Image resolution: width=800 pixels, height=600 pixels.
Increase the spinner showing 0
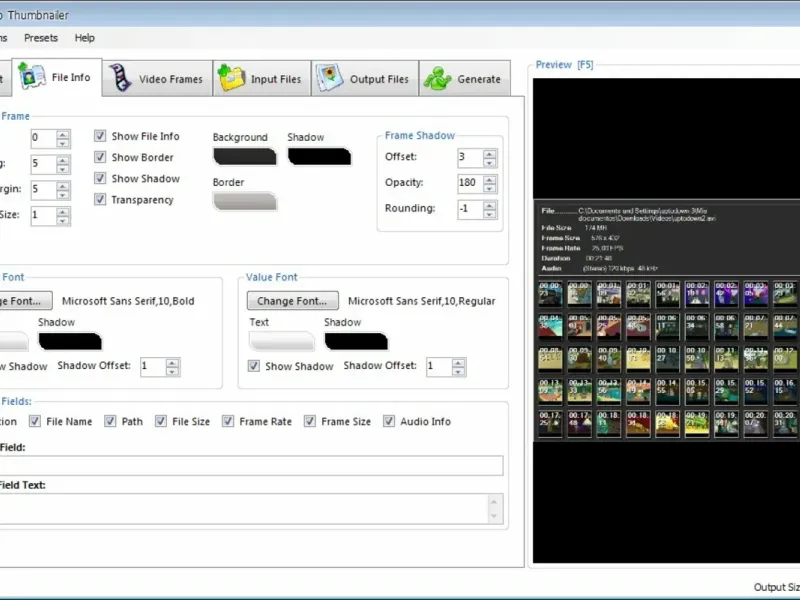click(63, 135)
